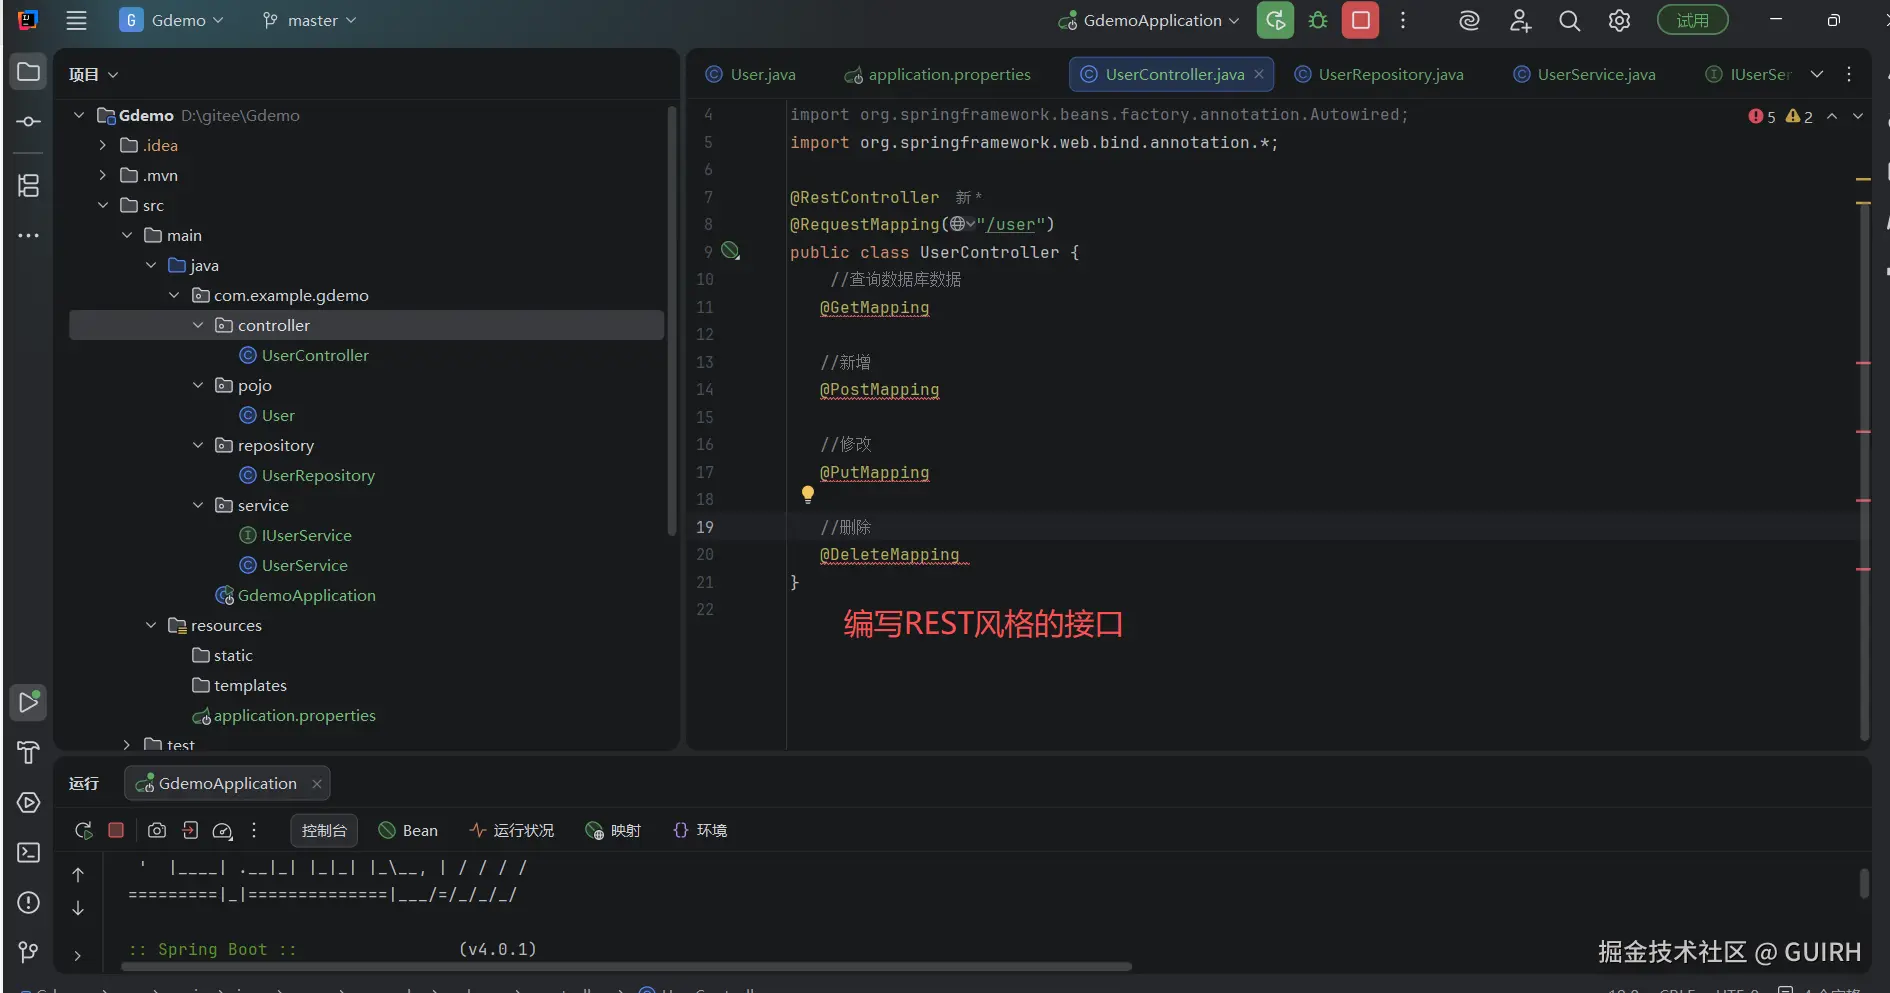Collapse the resources folder
Viewport: 1890px width, 993px height.
pos(151,625)
